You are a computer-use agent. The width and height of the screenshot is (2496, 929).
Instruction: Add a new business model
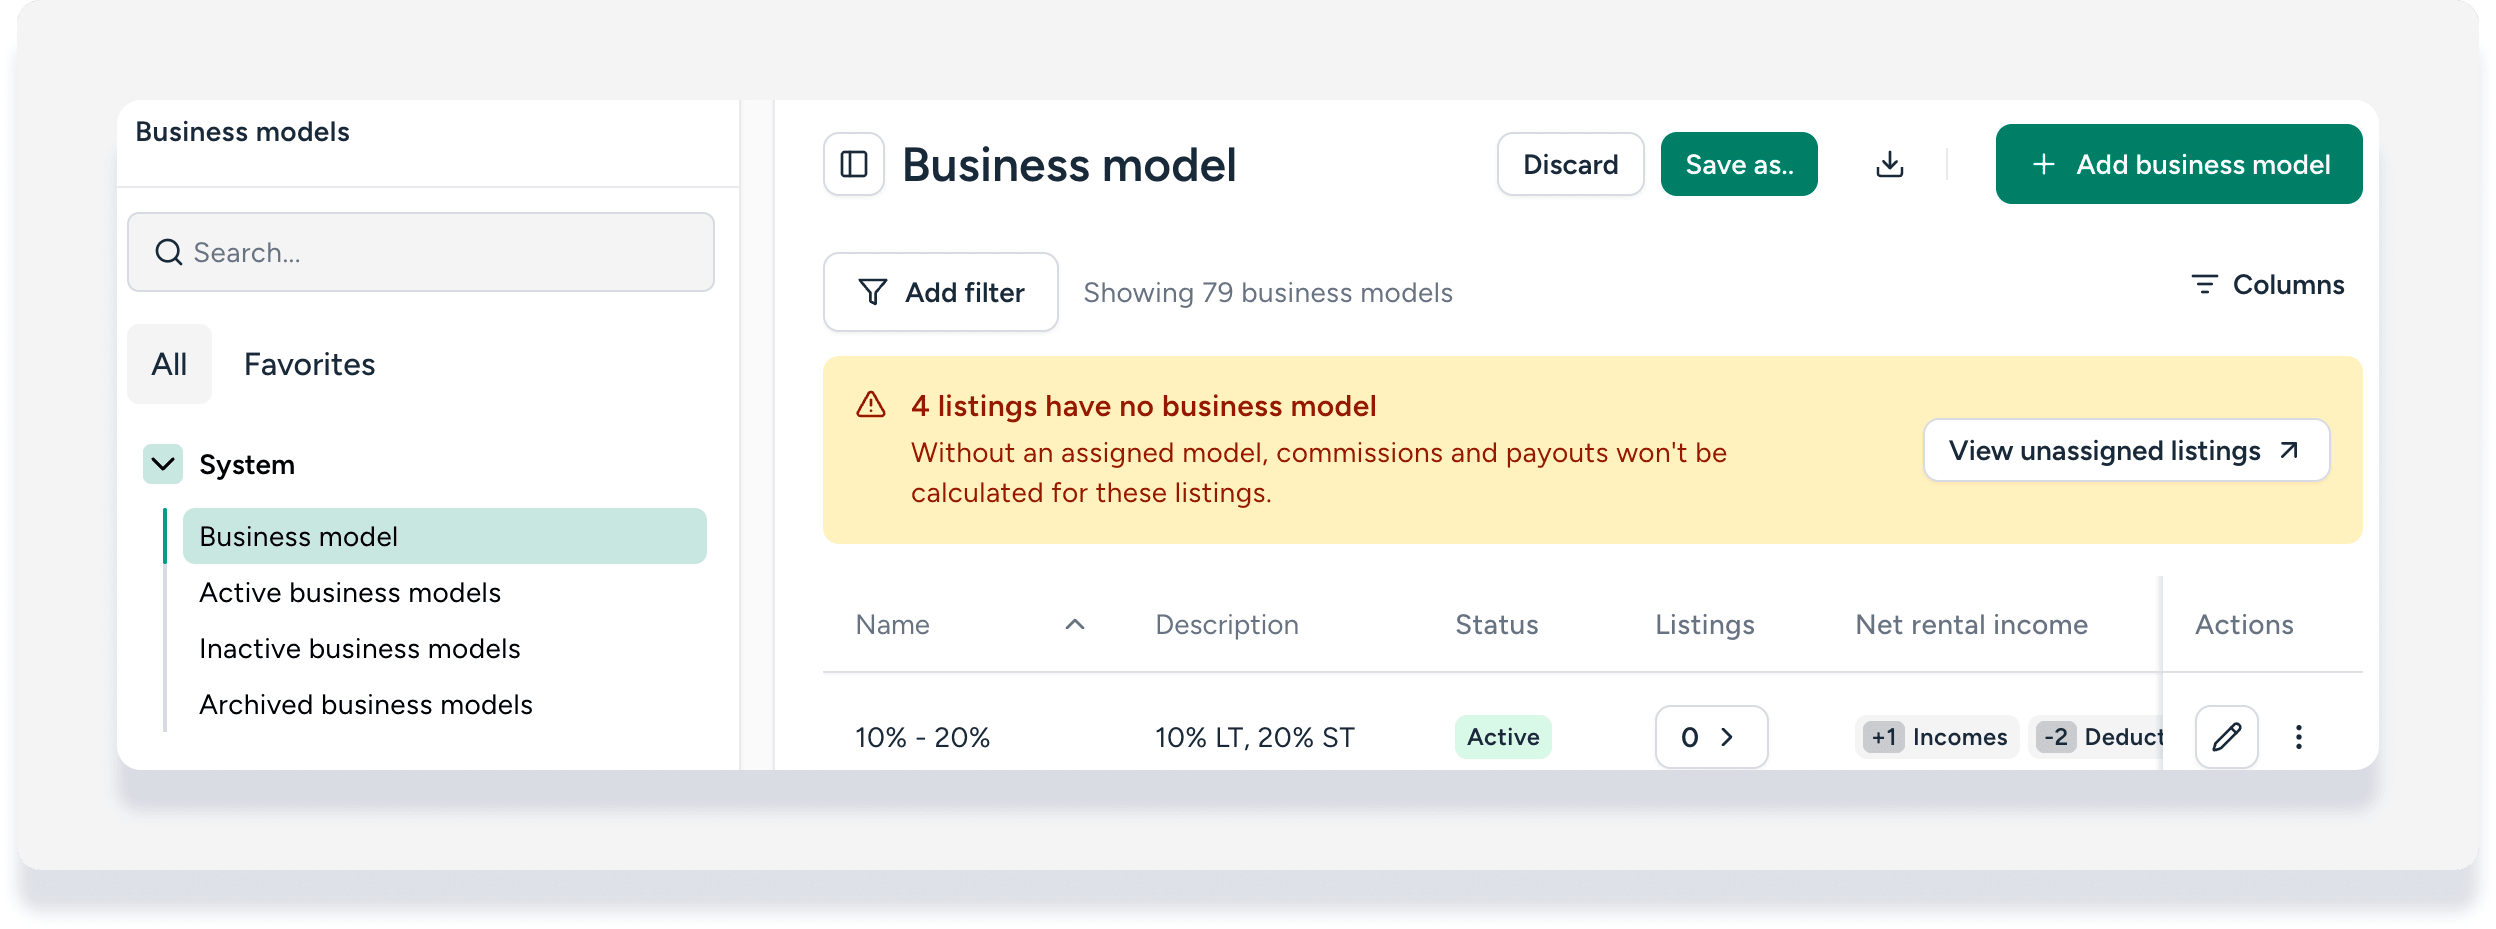pos(2179,164)
